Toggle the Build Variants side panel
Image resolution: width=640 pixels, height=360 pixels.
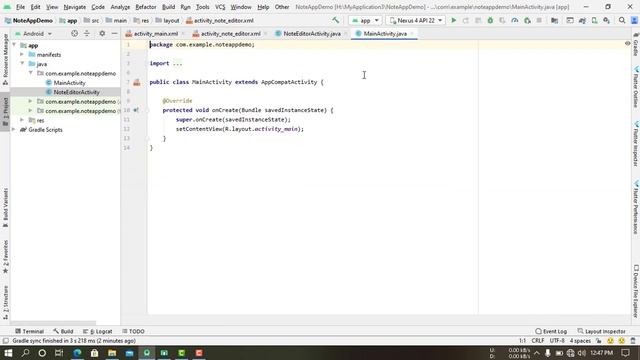click(5, 207)
